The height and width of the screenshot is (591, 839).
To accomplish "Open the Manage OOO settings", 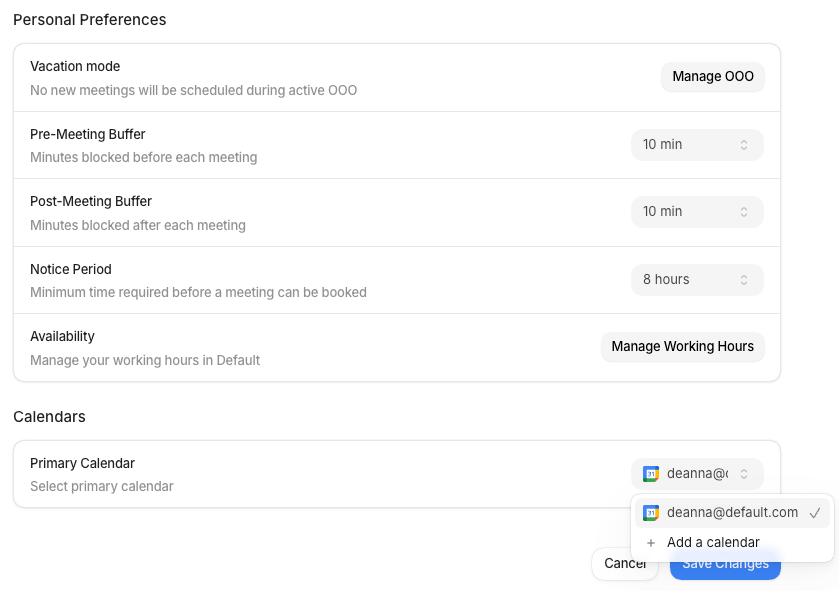I will pyautogui.click(x=713, y=76).
